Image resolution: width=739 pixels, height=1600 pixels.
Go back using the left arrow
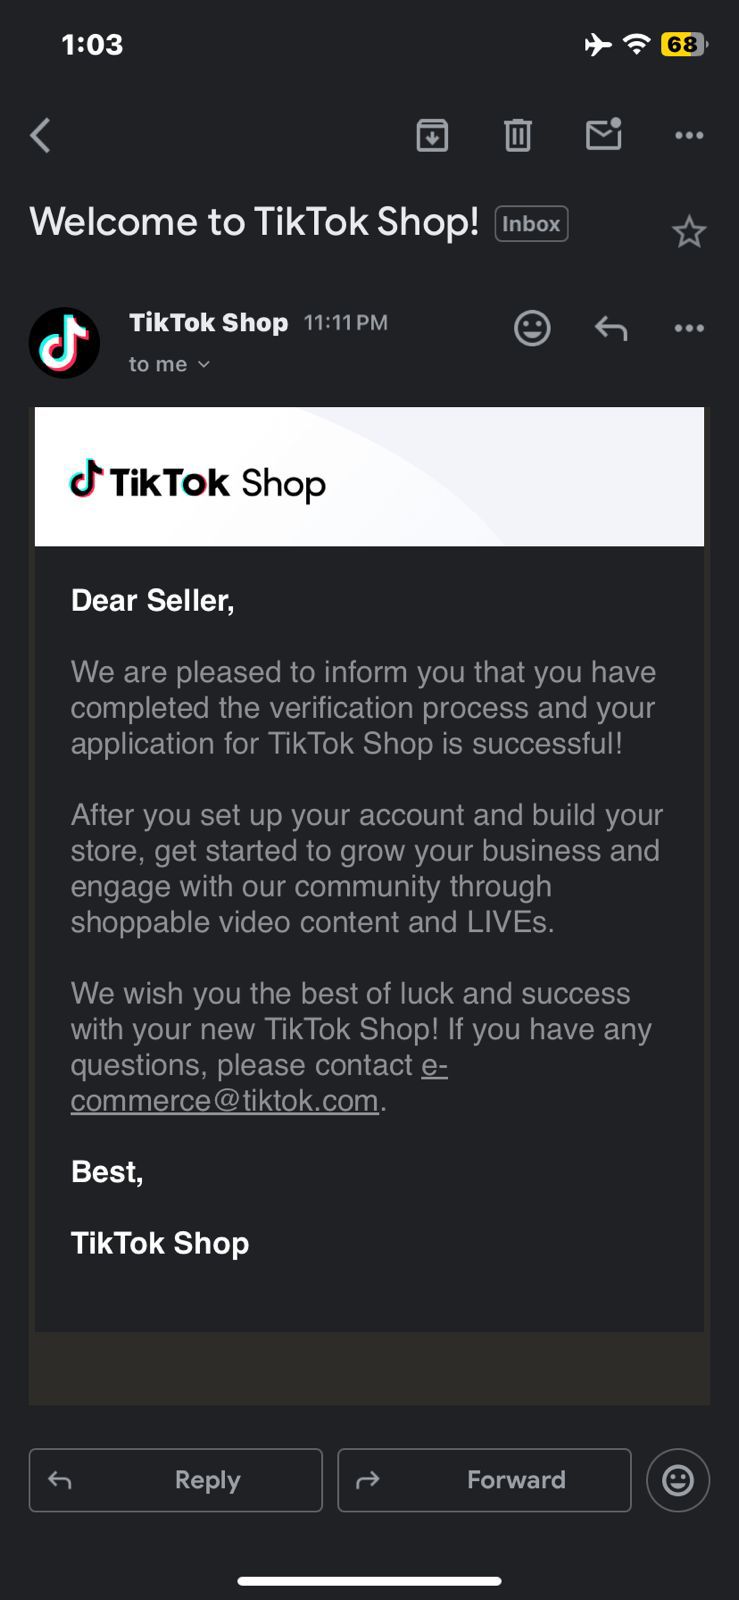(41, 135)
